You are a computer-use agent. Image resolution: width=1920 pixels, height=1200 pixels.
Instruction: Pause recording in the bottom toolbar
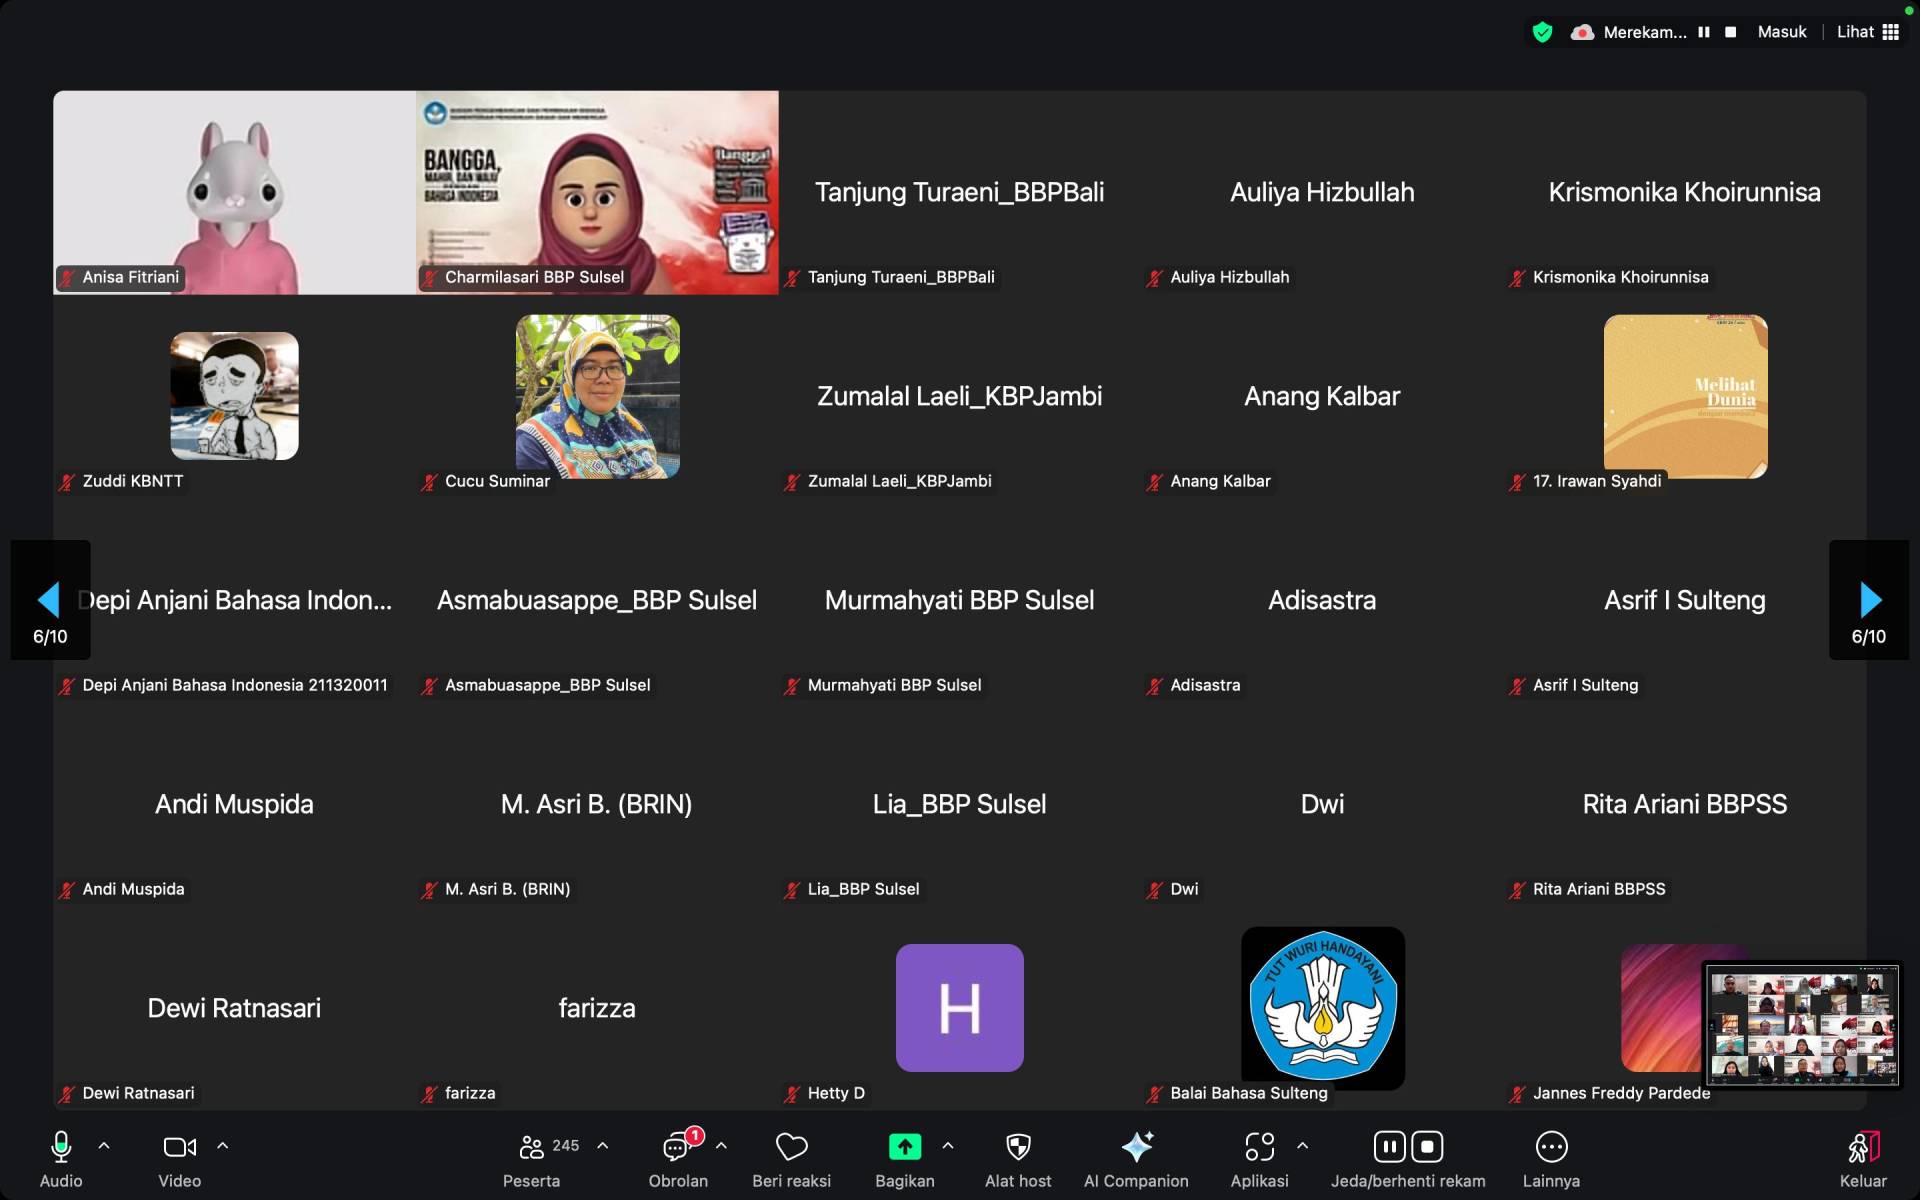pos(1389,1147)
